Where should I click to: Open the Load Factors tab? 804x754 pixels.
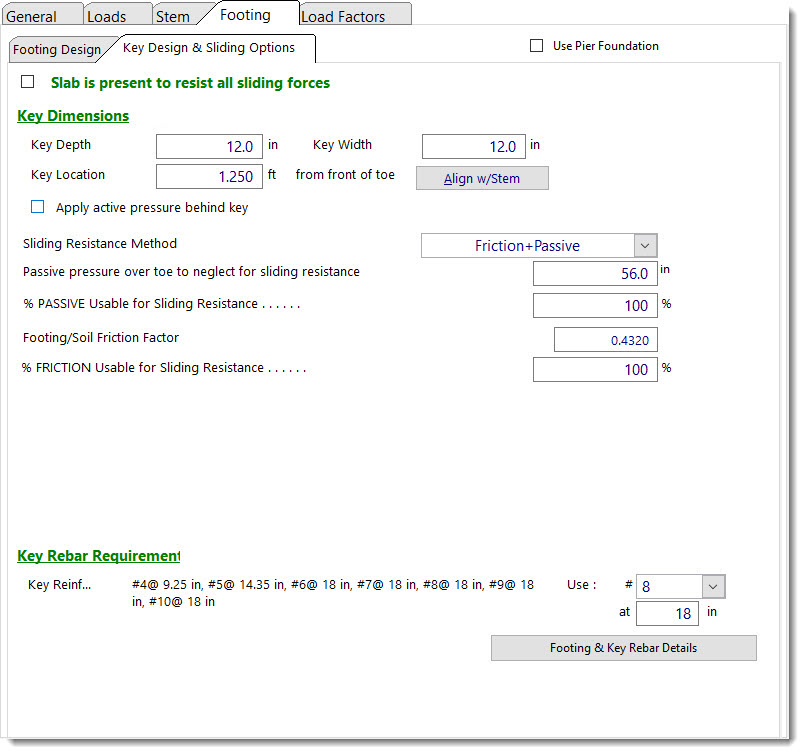pyautogui.click(x=343, y=16)
